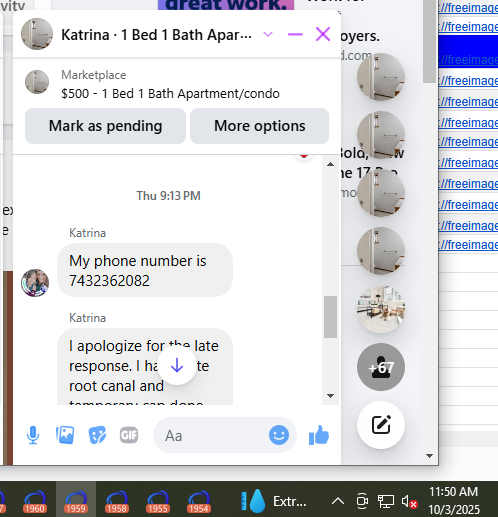Open Katrina's profile picture beside phone message

pyautogui.click(x=35, y=283)
